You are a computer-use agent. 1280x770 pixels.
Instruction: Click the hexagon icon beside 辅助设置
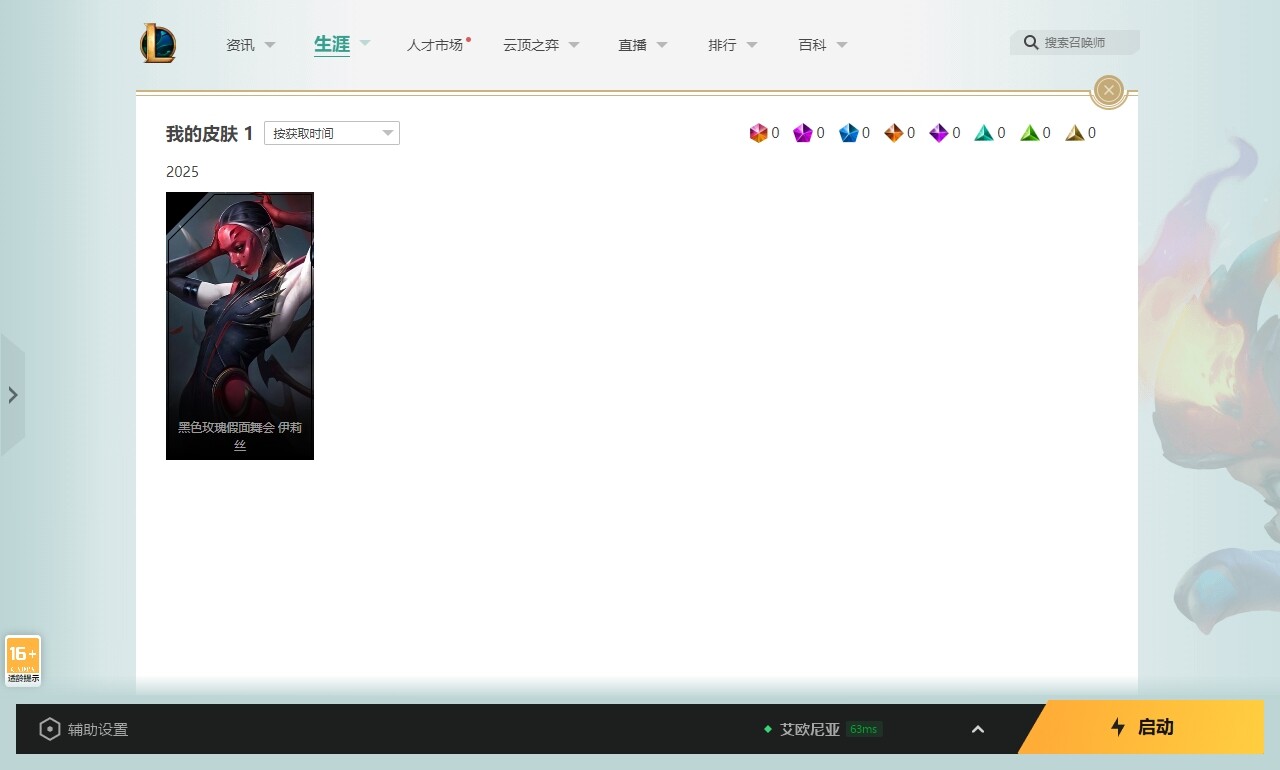tap(50, 729)
